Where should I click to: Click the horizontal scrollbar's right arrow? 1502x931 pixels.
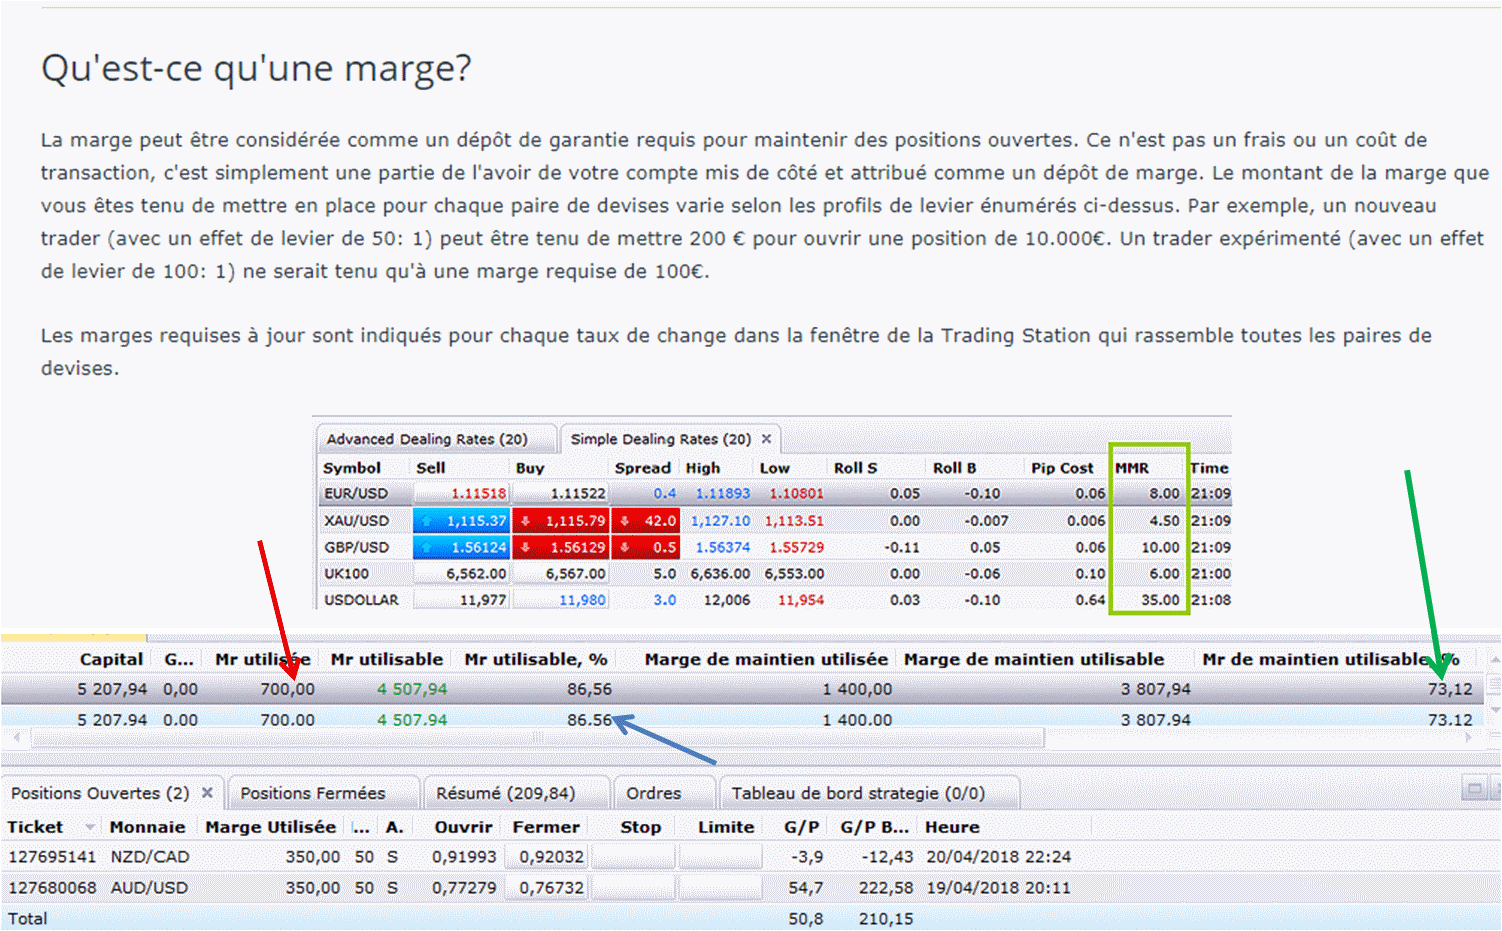point(1469,738)
